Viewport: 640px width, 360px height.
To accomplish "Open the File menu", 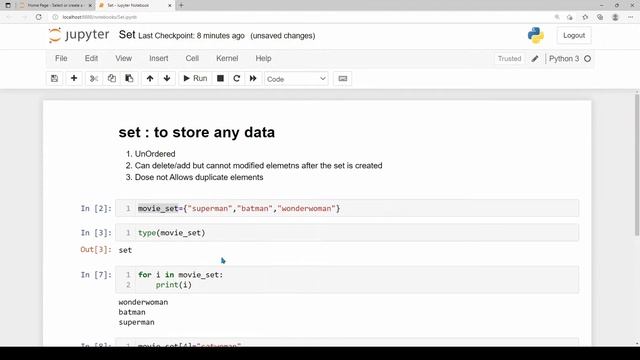I will tap(61, 58).
